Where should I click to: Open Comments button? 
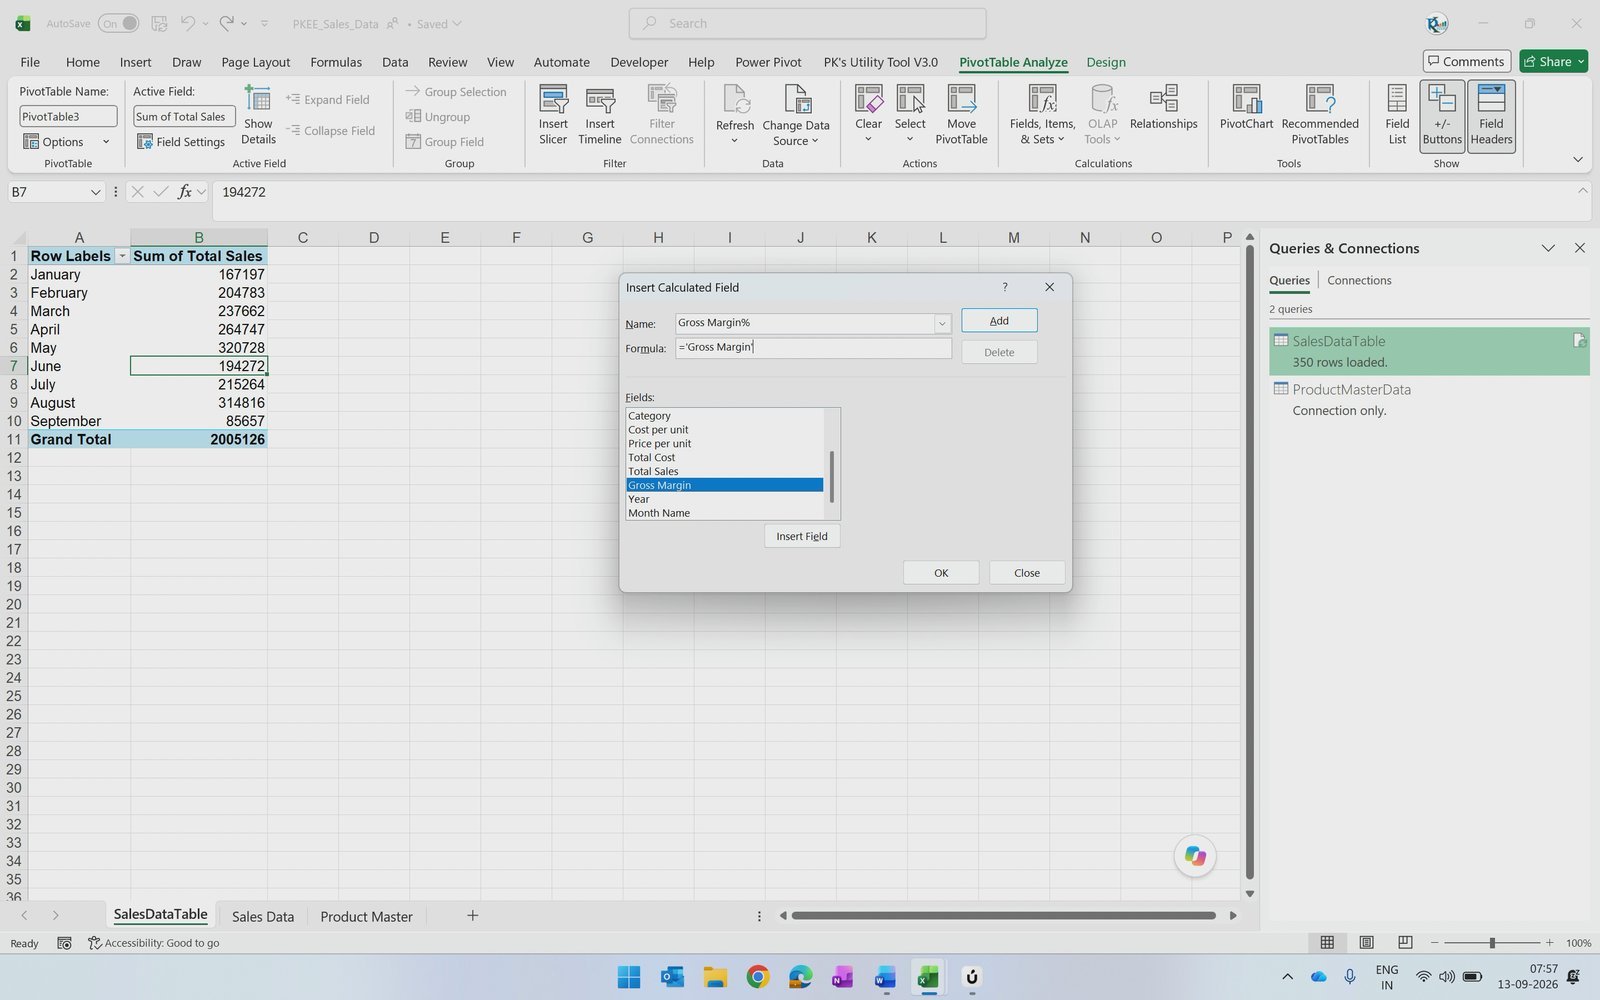point(1466,61)
